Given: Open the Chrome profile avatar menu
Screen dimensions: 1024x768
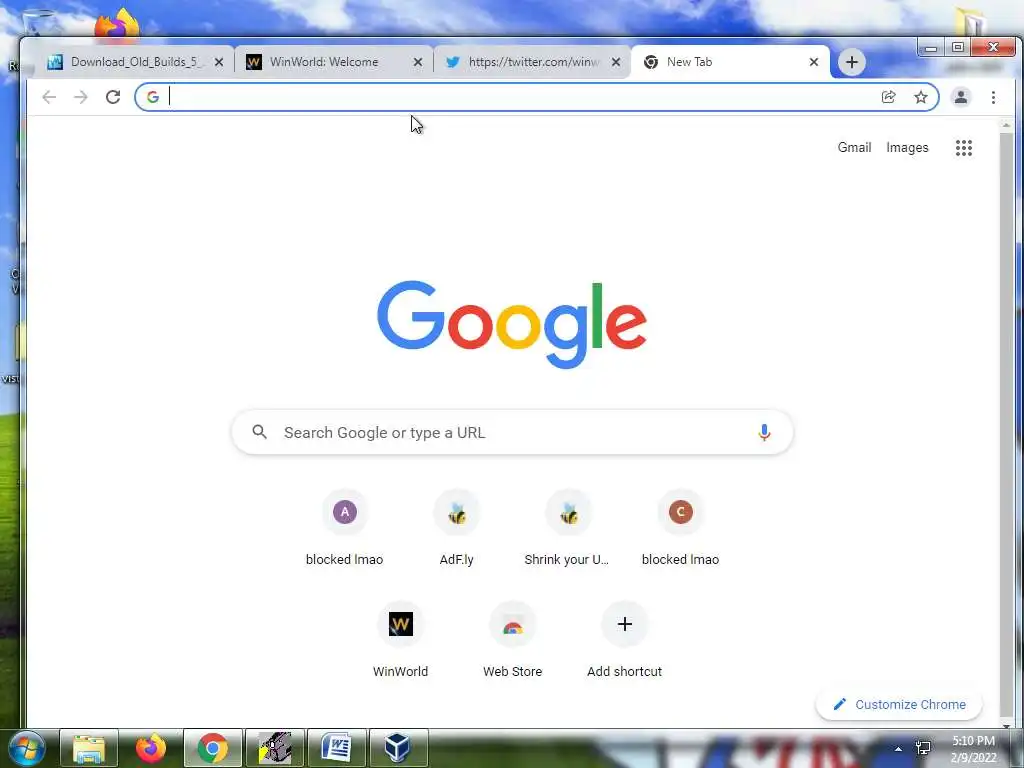Looking at the screenshot, I should point(961,97).
